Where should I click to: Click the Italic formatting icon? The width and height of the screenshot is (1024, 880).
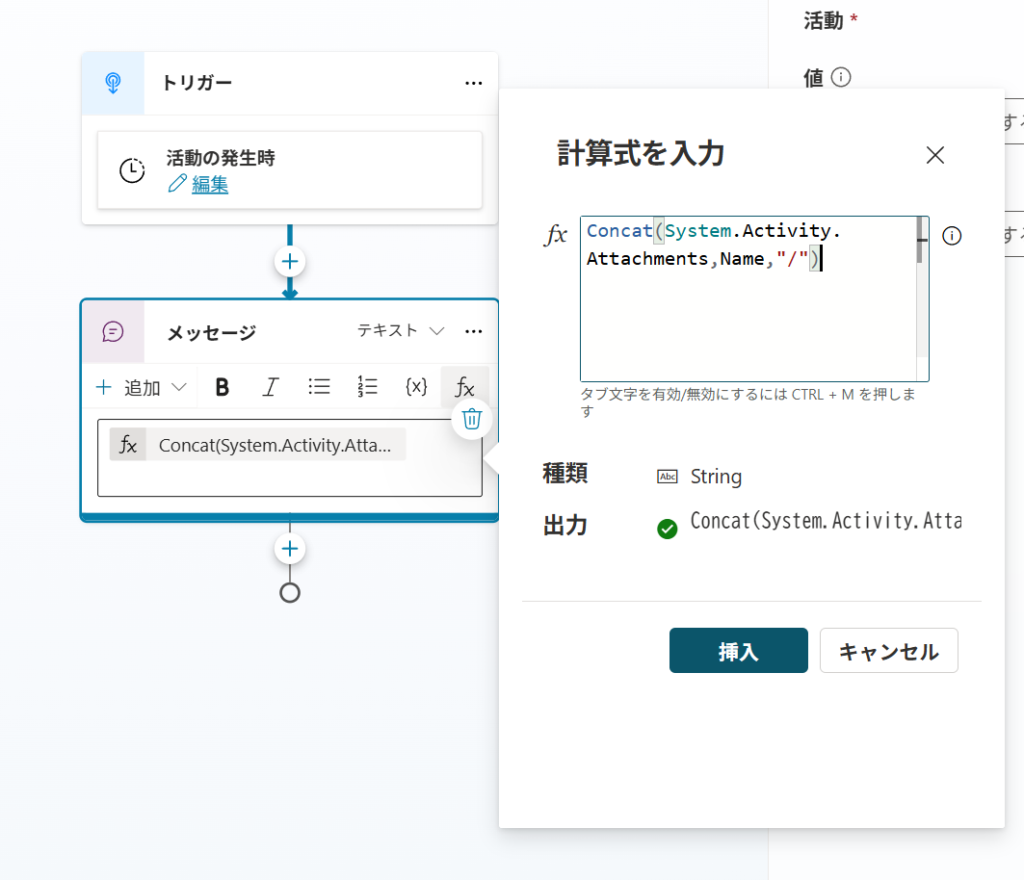click(270, 387)
